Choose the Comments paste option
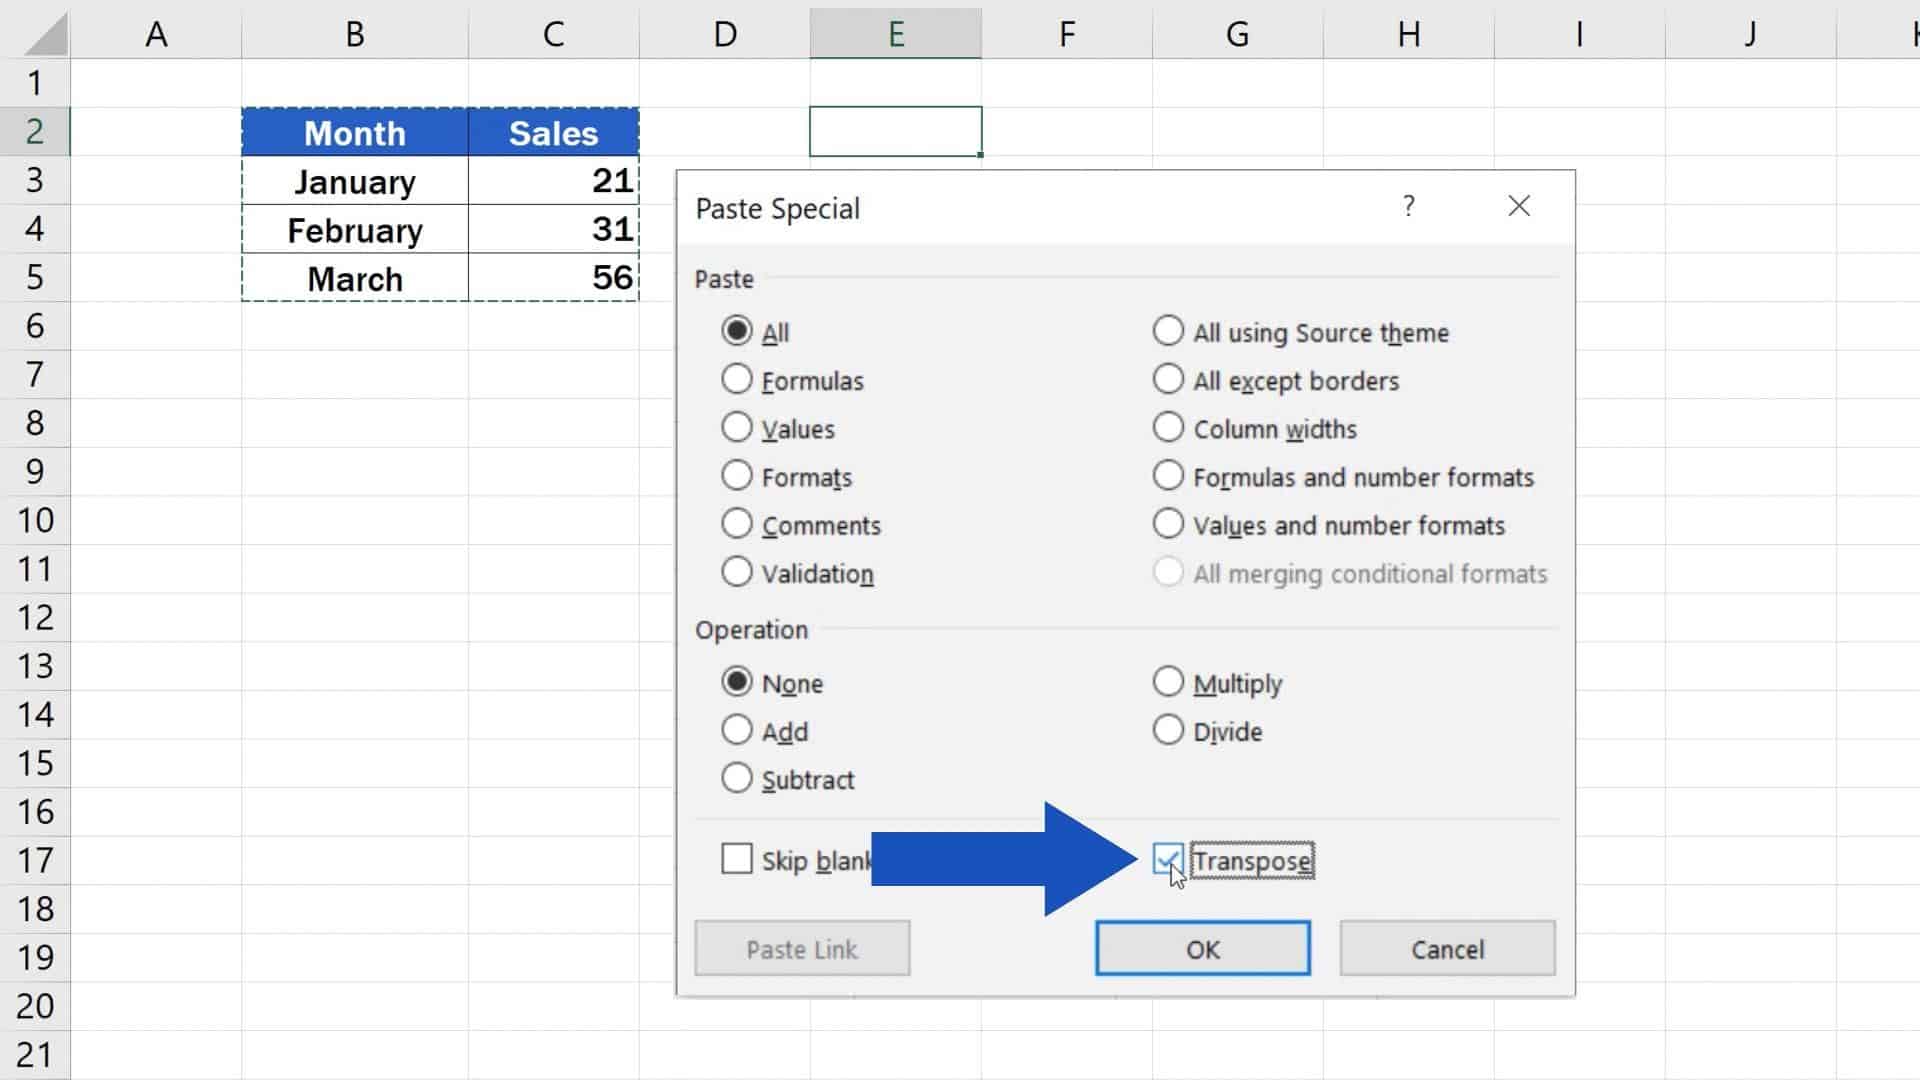This screenshot has width=1920, height=1080. [737, 523]
